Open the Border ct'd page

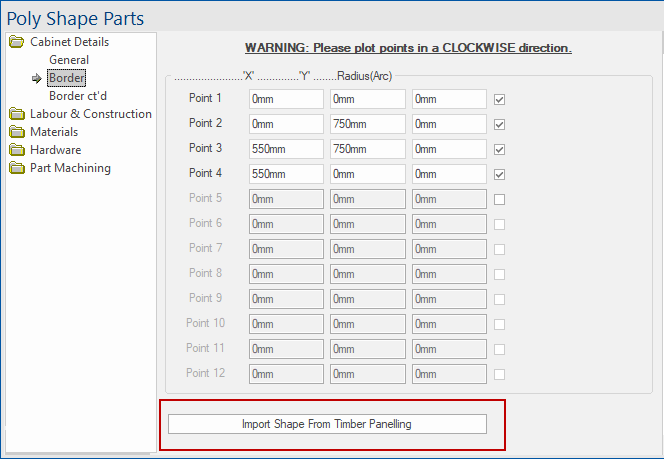coord(78,96)
